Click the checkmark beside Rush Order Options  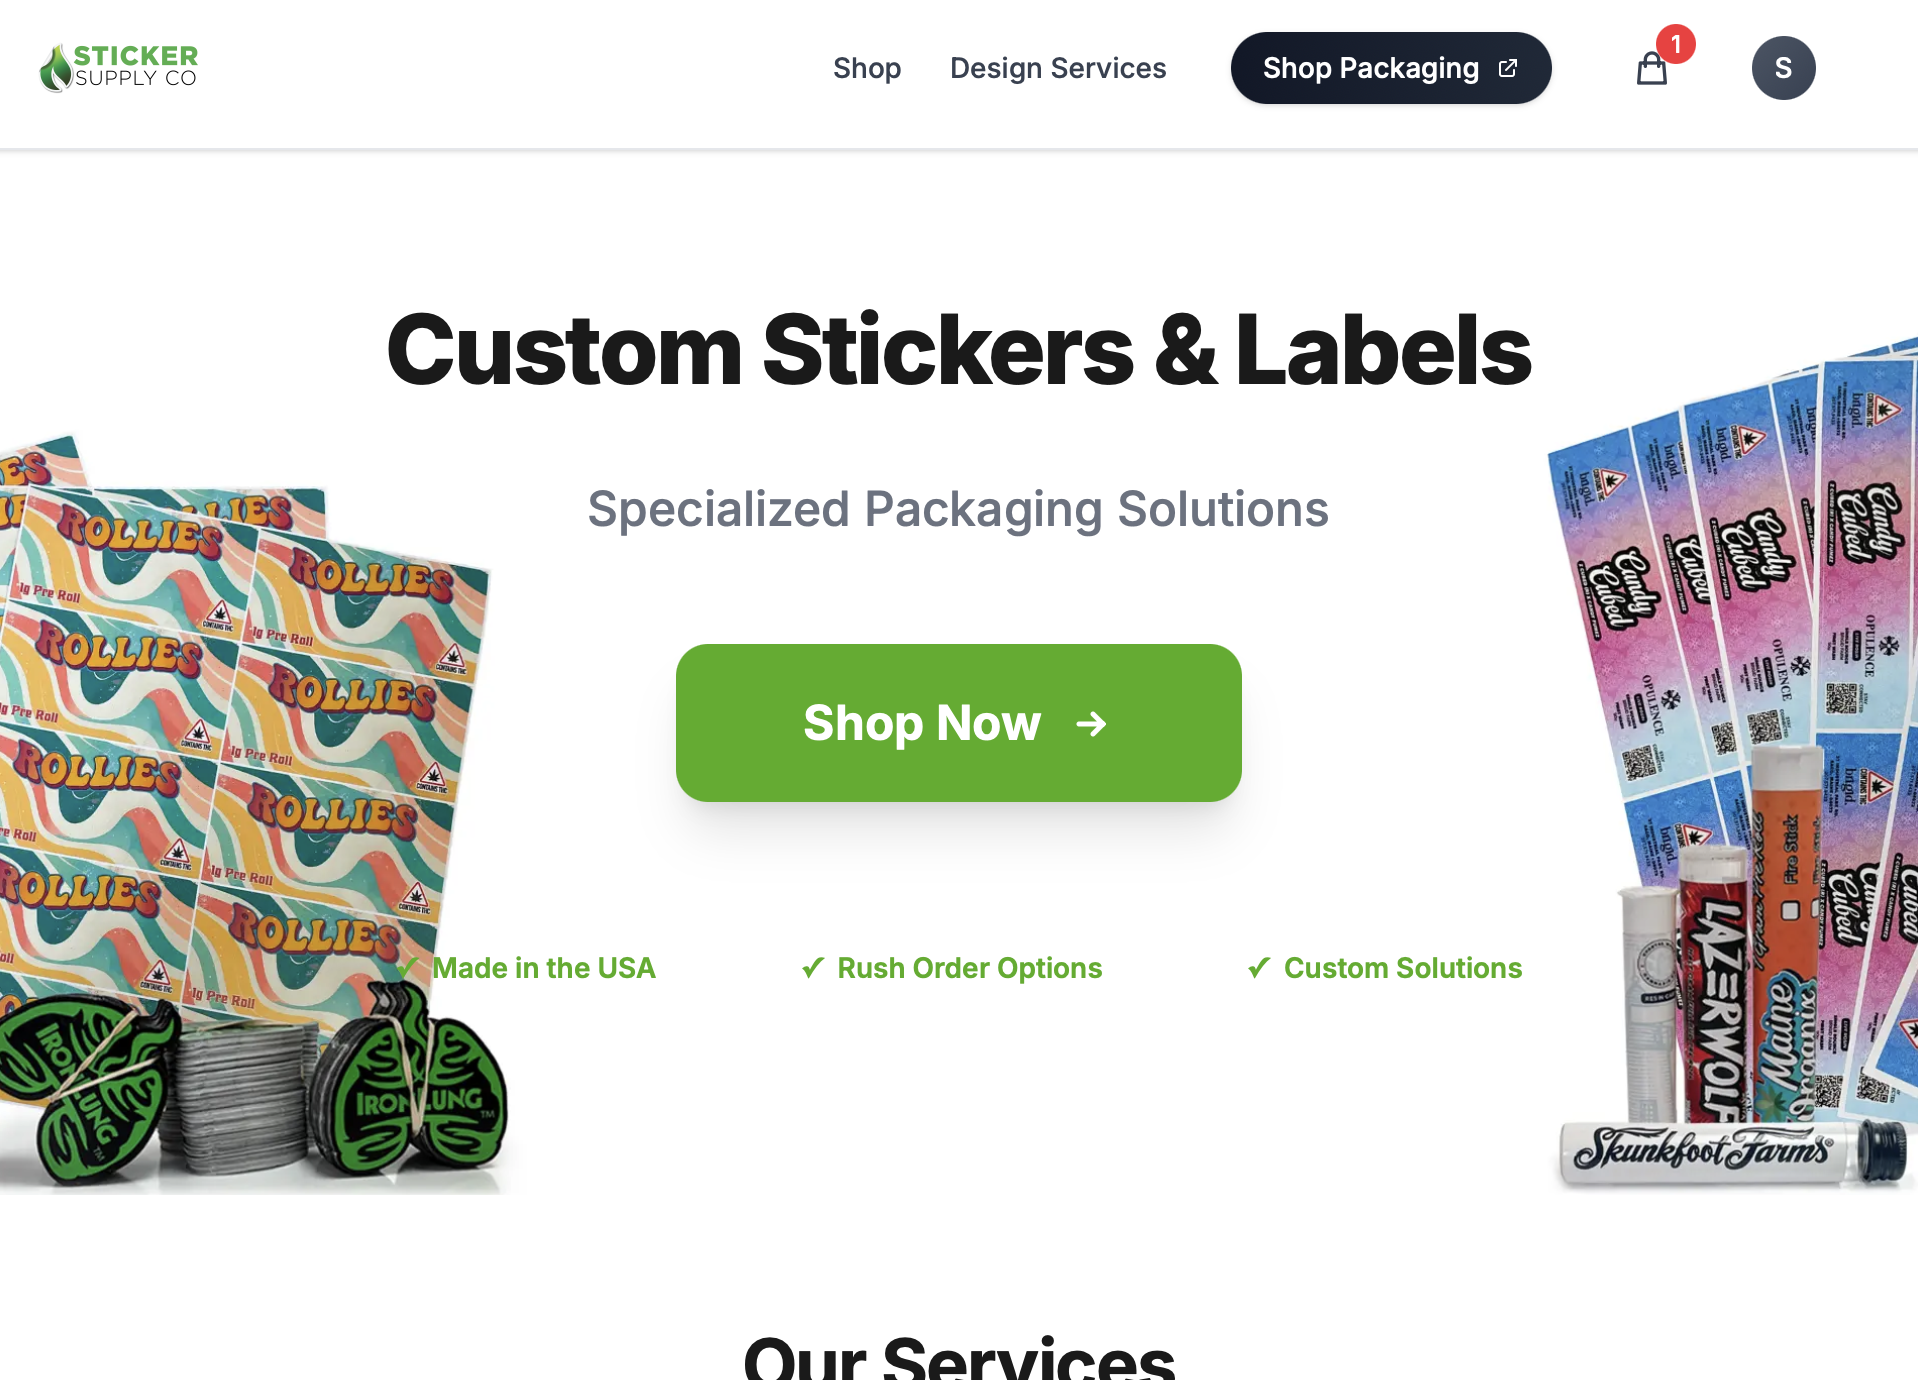(x=813, y=967)
